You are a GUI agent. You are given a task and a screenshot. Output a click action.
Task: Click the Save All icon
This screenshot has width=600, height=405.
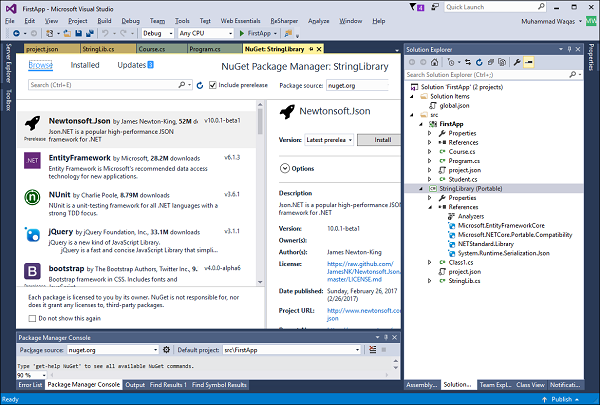[90, 34]
